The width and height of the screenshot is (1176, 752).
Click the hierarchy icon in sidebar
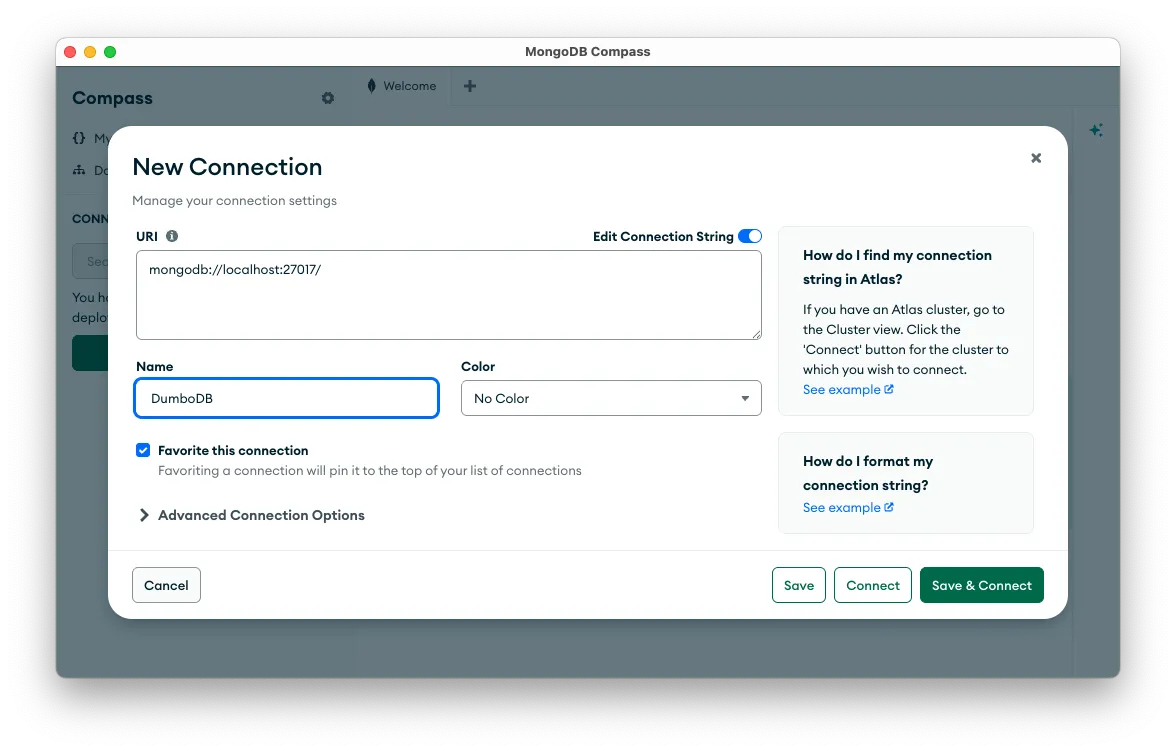pyautogui.click(x=79, y=170)
